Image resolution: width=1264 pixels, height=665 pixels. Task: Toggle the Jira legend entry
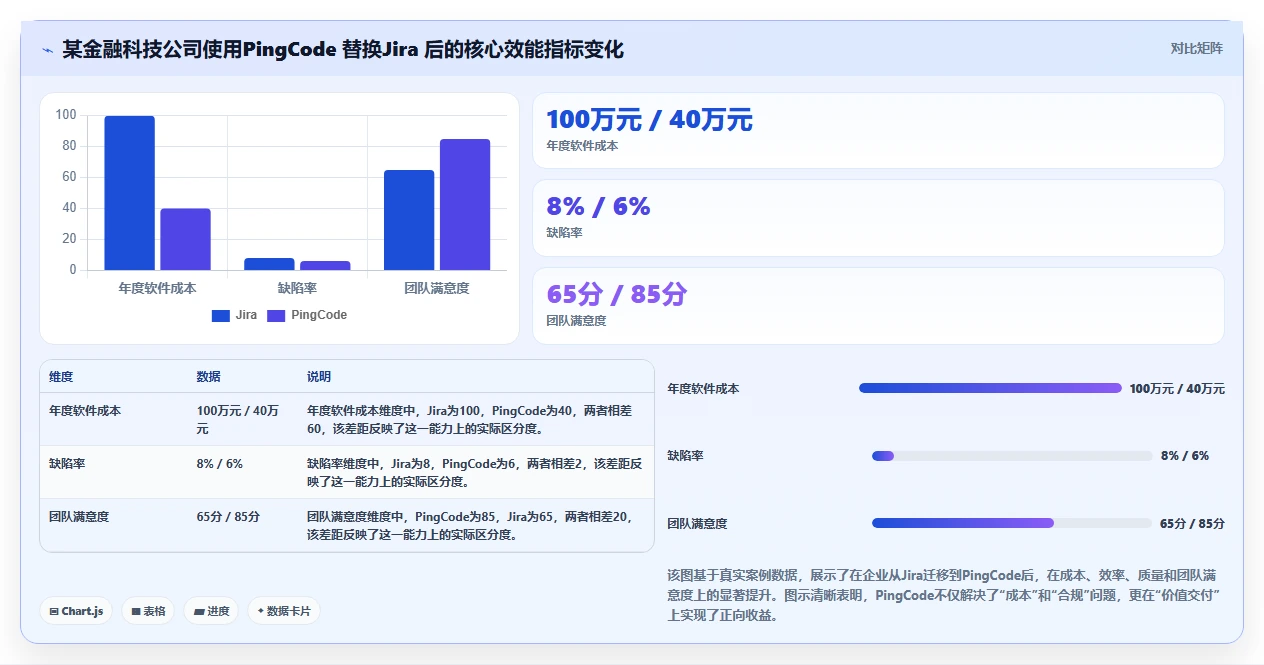pos(234,315)
